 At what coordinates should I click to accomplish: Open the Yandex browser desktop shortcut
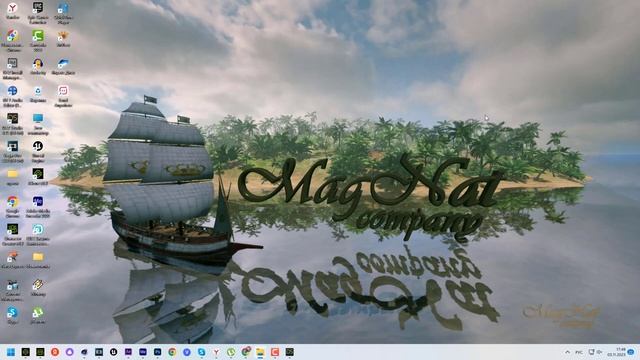(x=13, y=11)
